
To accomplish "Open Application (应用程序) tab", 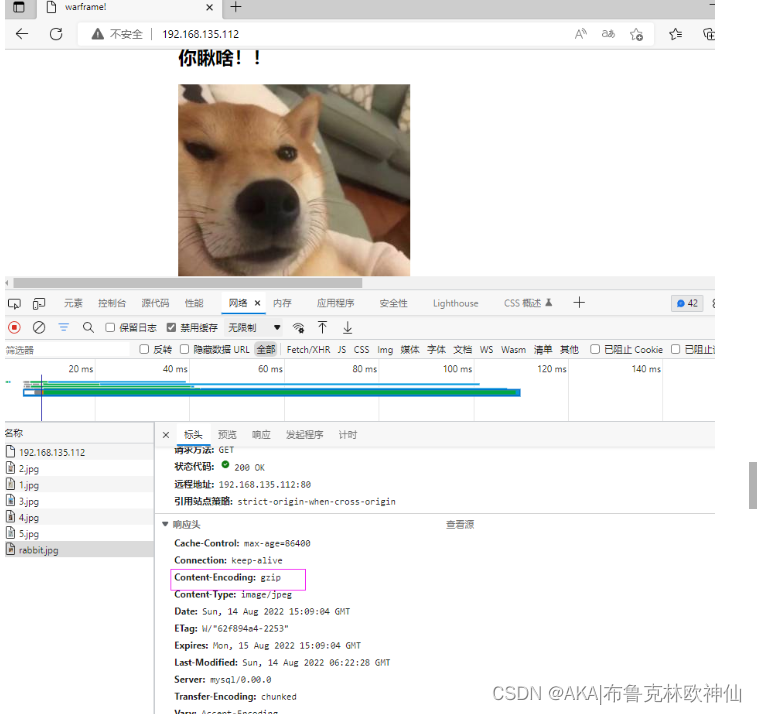I will (336, 303).
